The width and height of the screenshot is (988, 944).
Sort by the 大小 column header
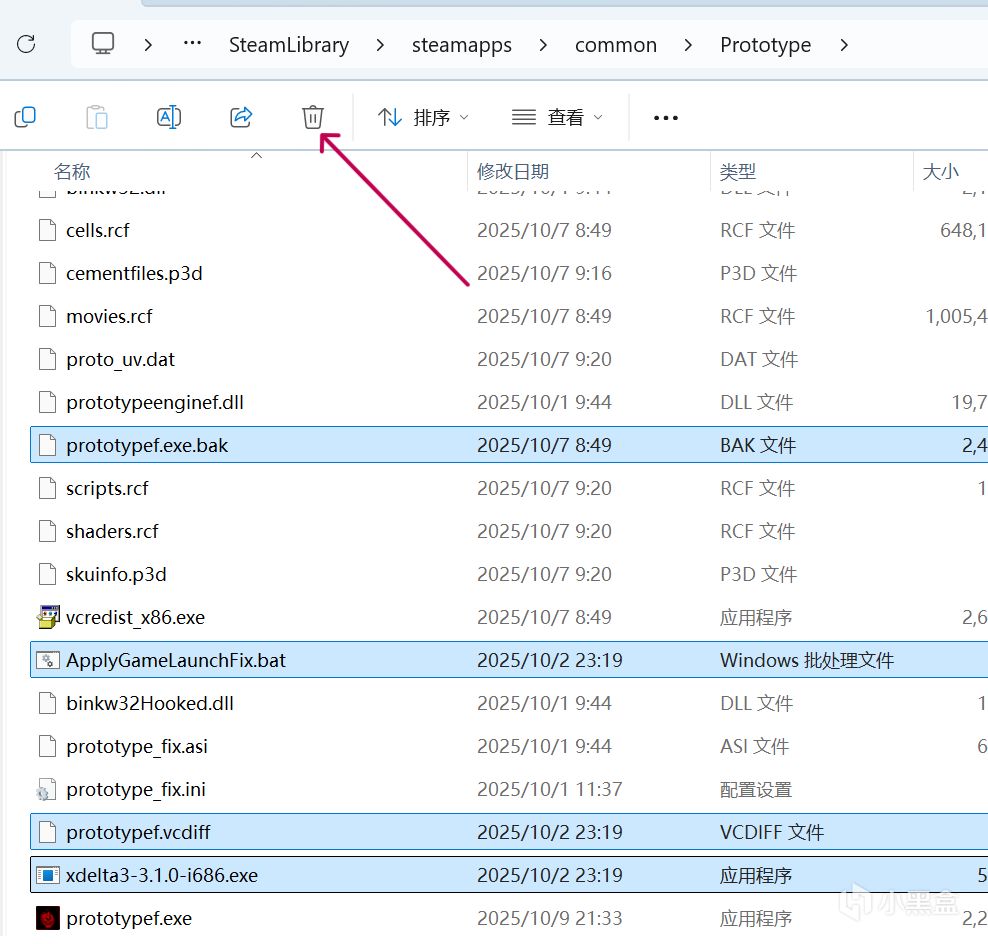[x=941, y=171]
